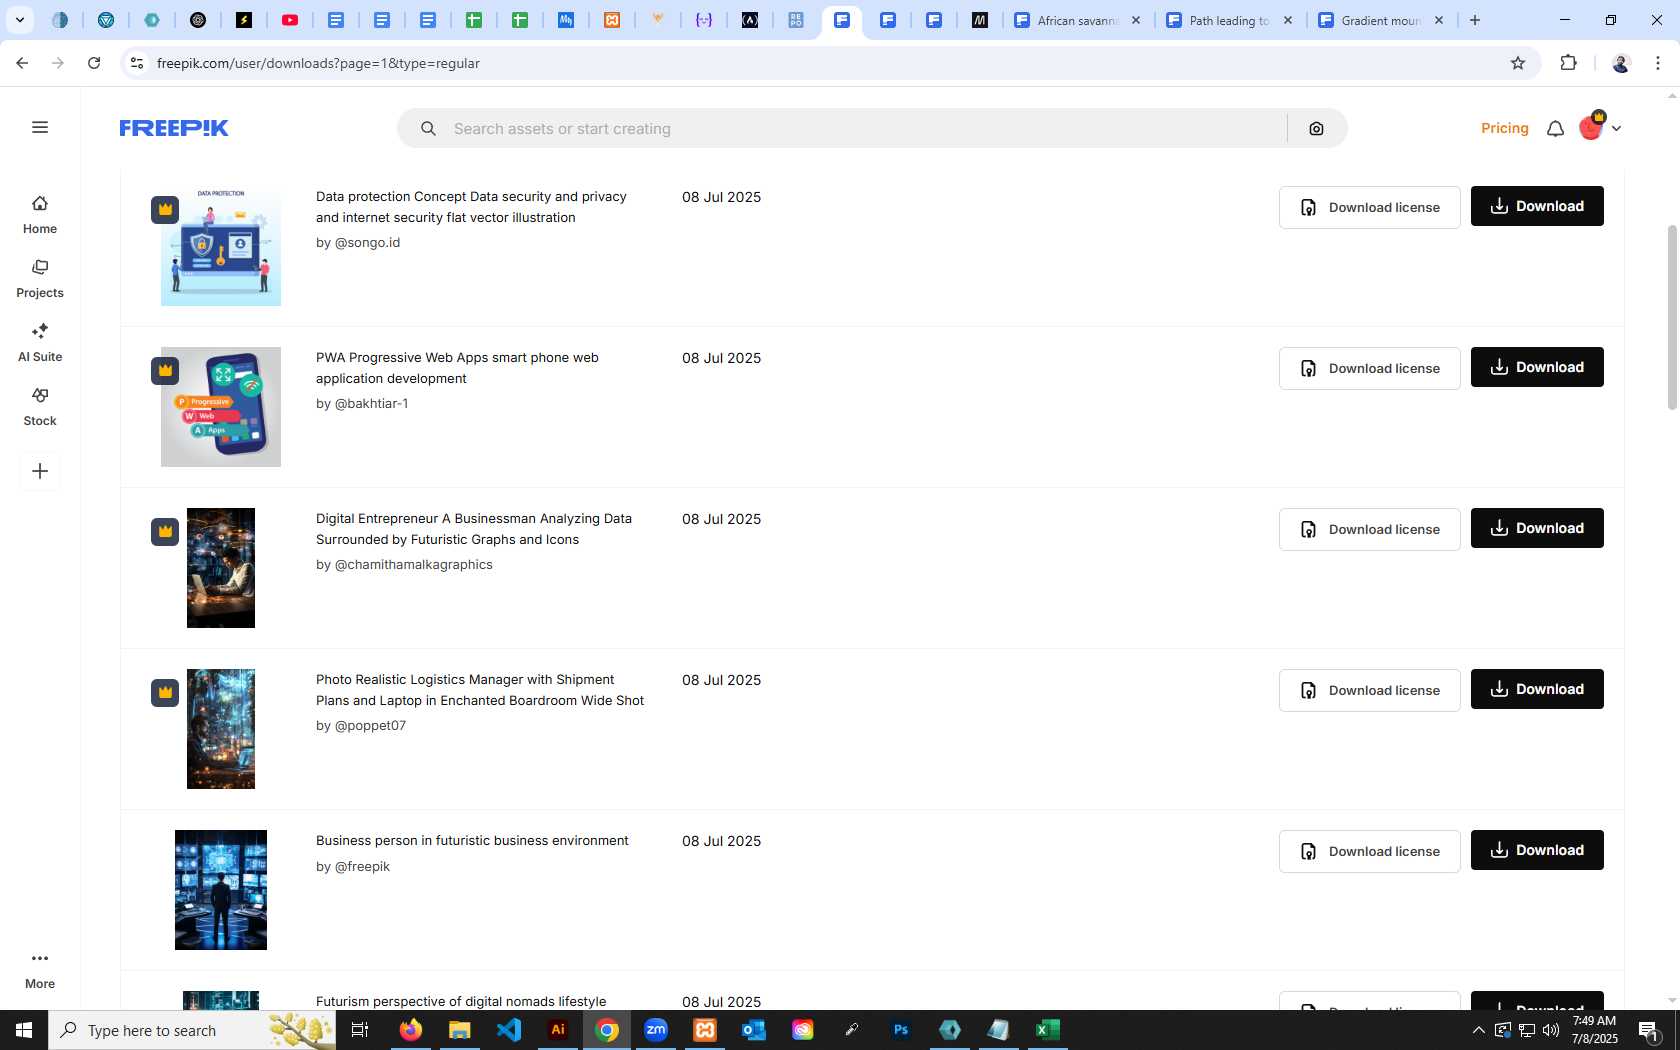Click the page vertical scrollbar

(x=1672, y=317)
